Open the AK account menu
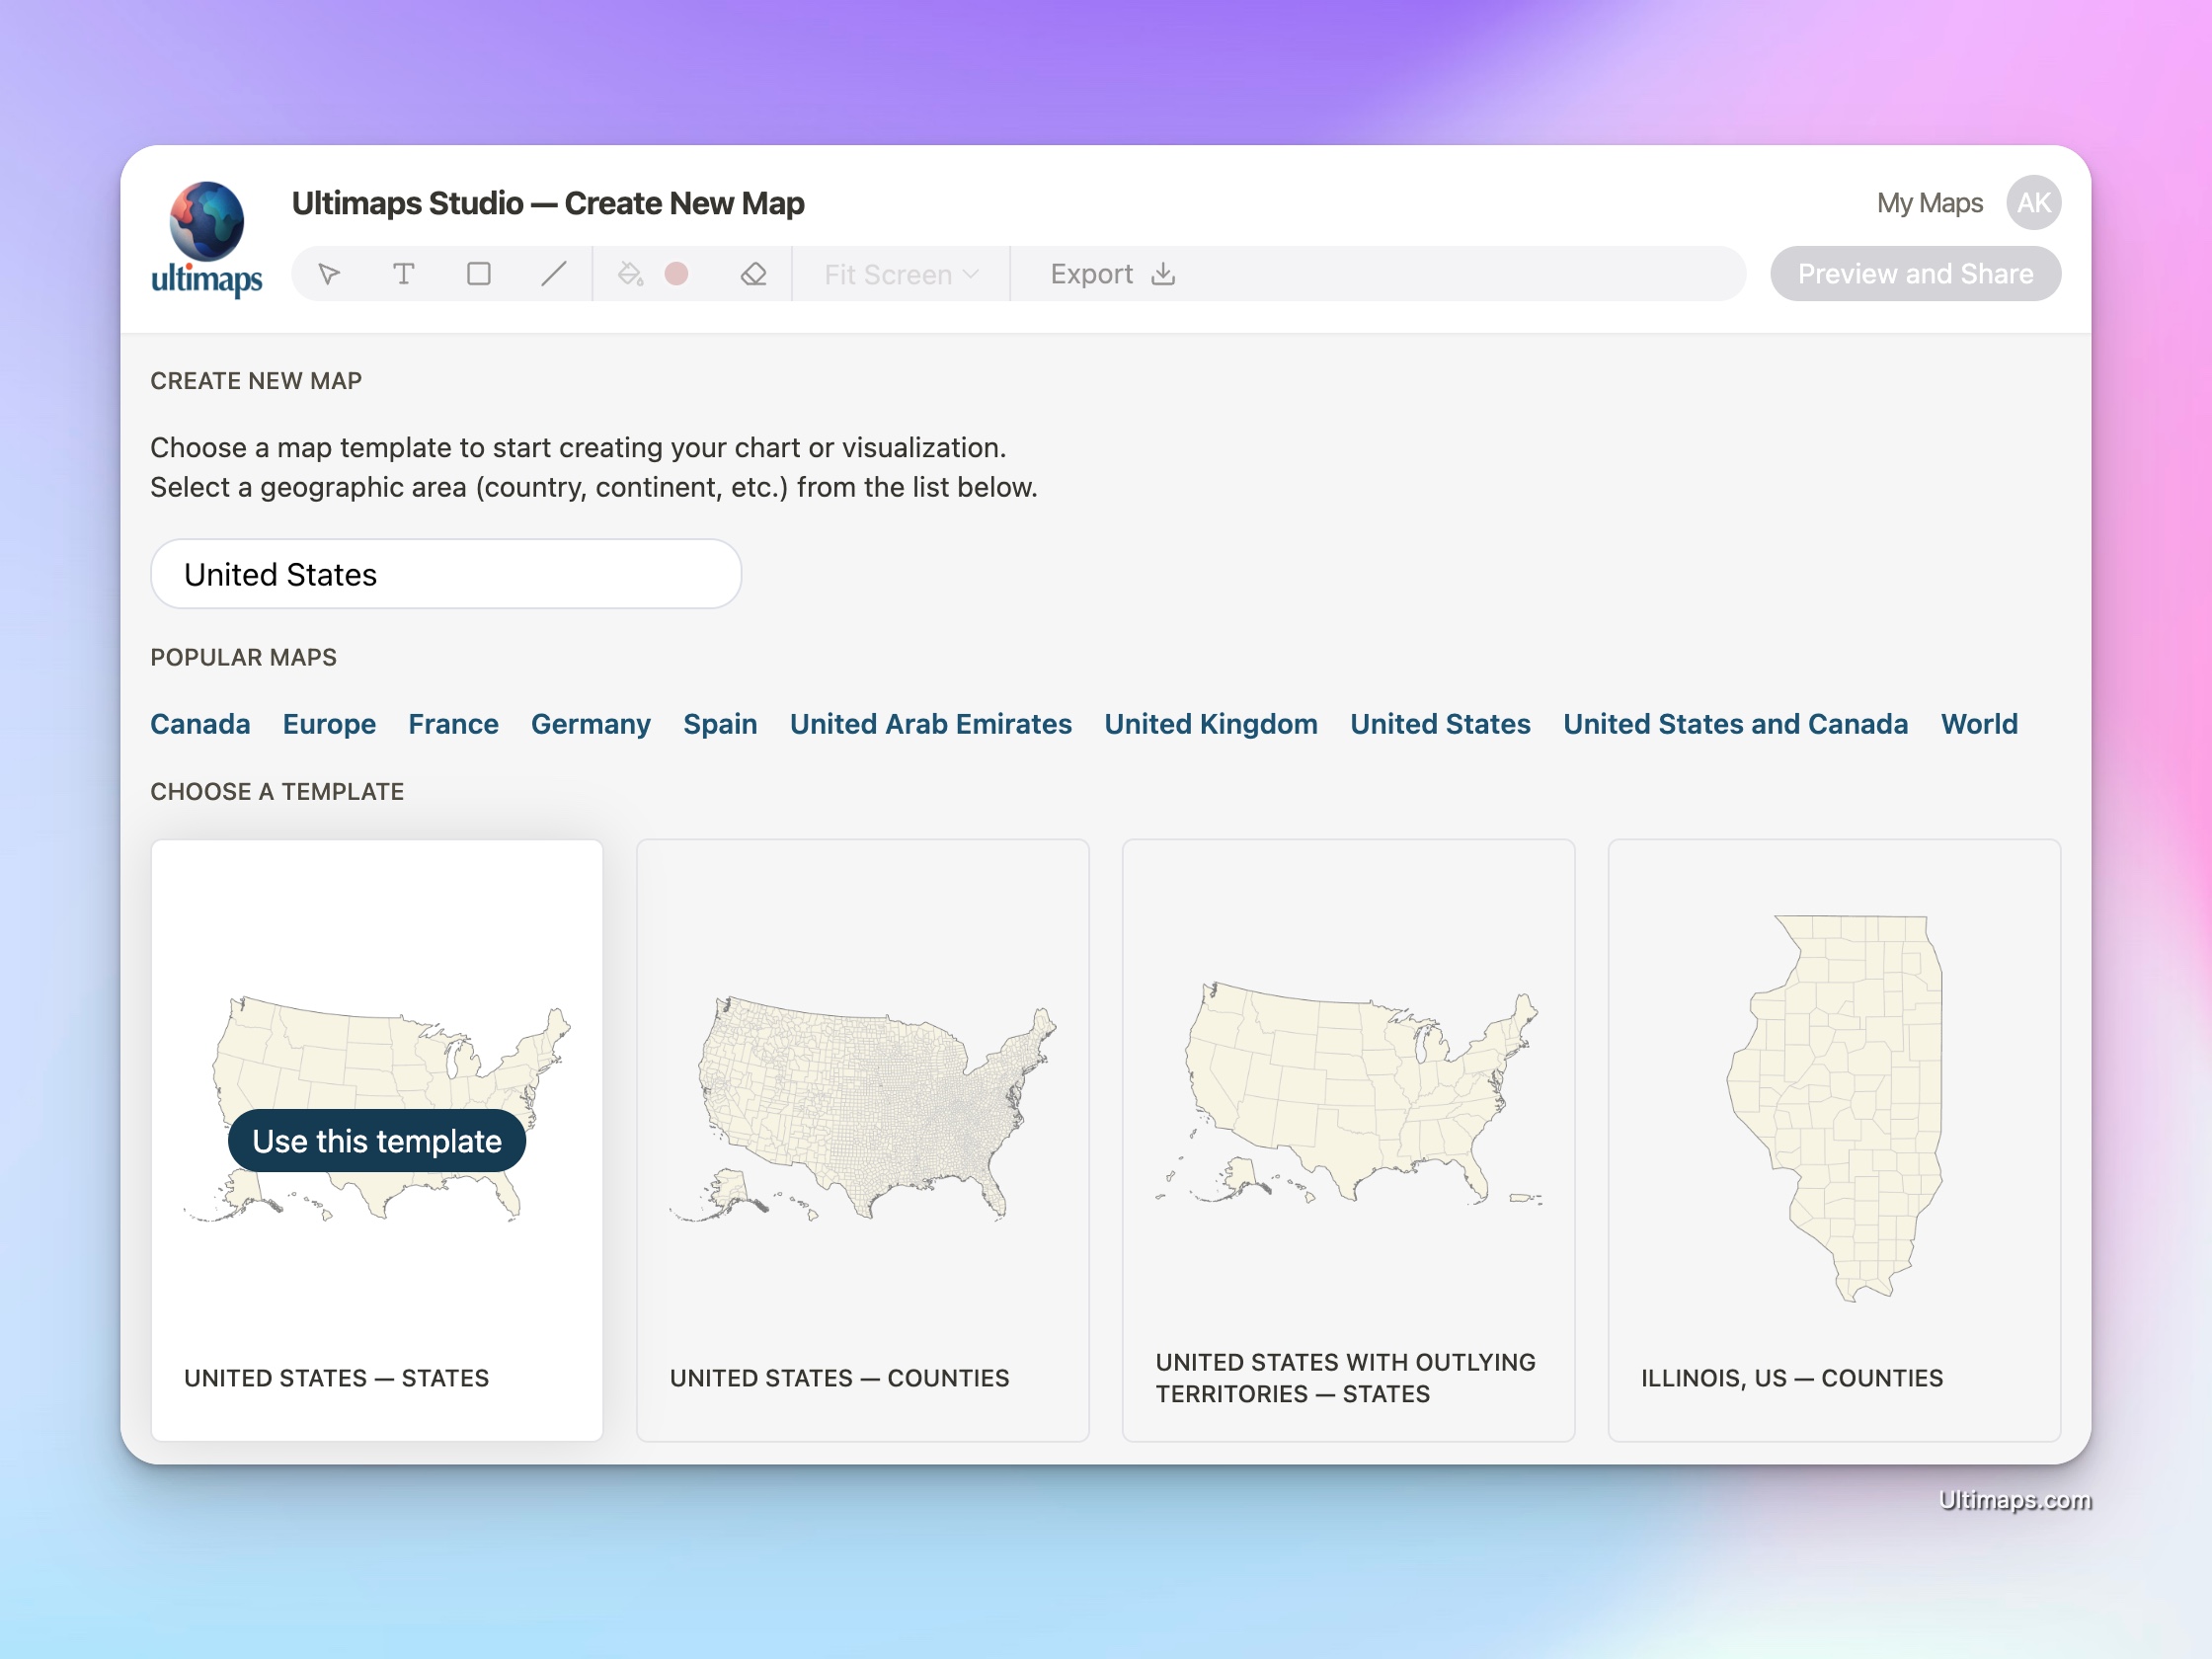2212x1659 pixels. pos(2033,202)
